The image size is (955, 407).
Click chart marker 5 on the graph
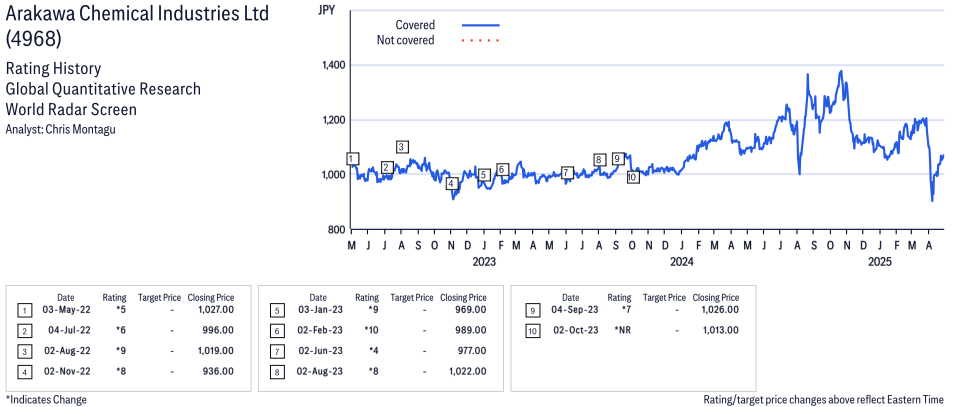point(484,175)
